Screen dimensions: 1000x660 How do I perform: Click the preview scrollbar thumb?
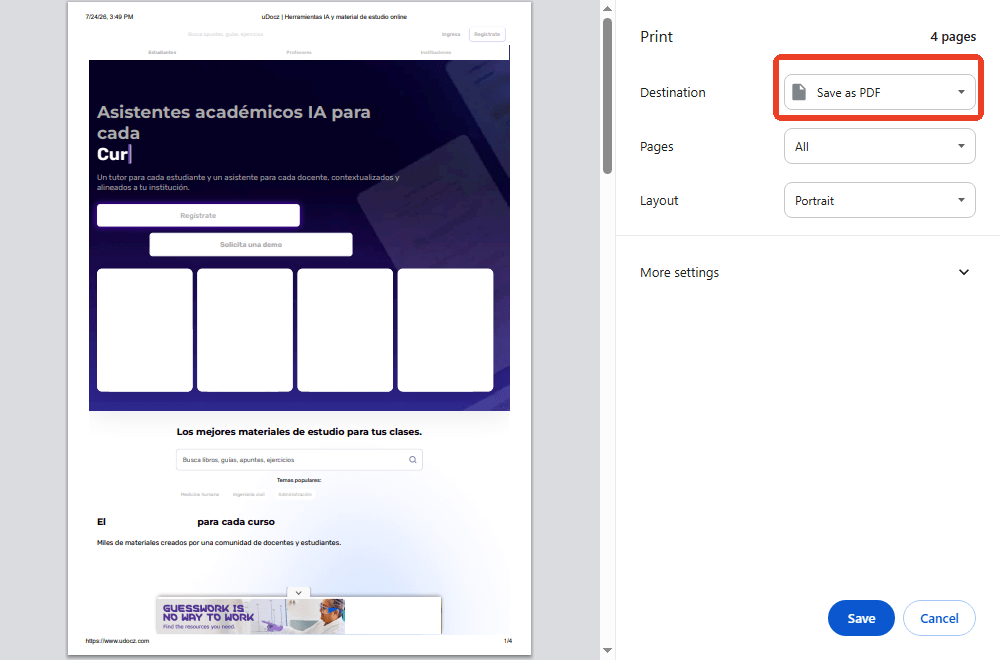[x=607, y=96]
